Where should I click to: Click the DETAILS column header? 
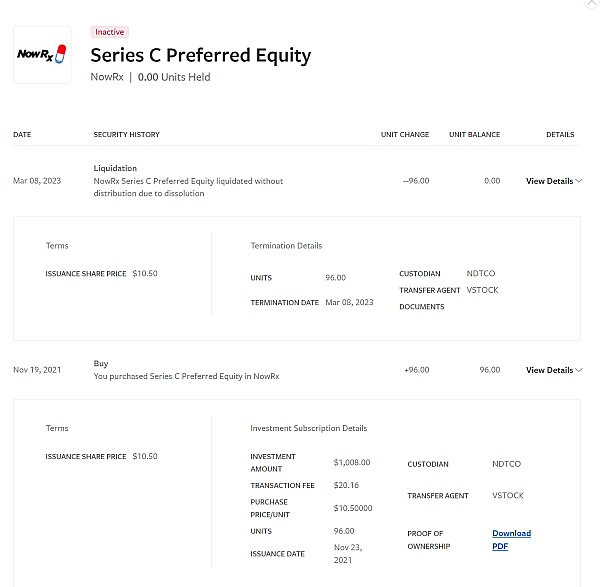pos(560,134)
